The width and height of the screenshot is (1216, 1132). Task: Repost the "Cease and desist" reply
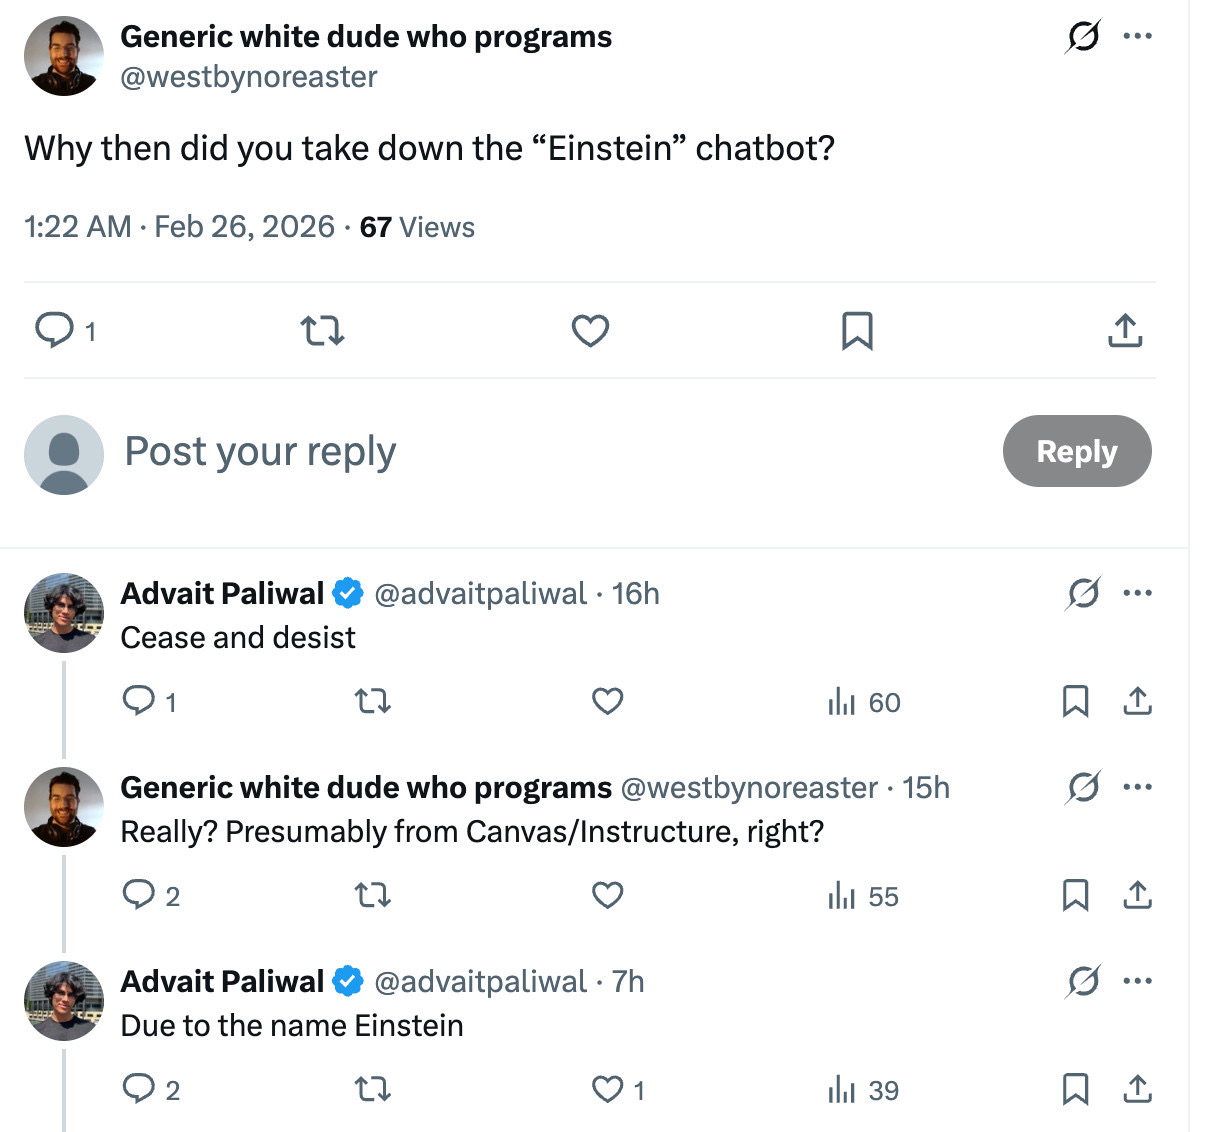pos(373,702)
